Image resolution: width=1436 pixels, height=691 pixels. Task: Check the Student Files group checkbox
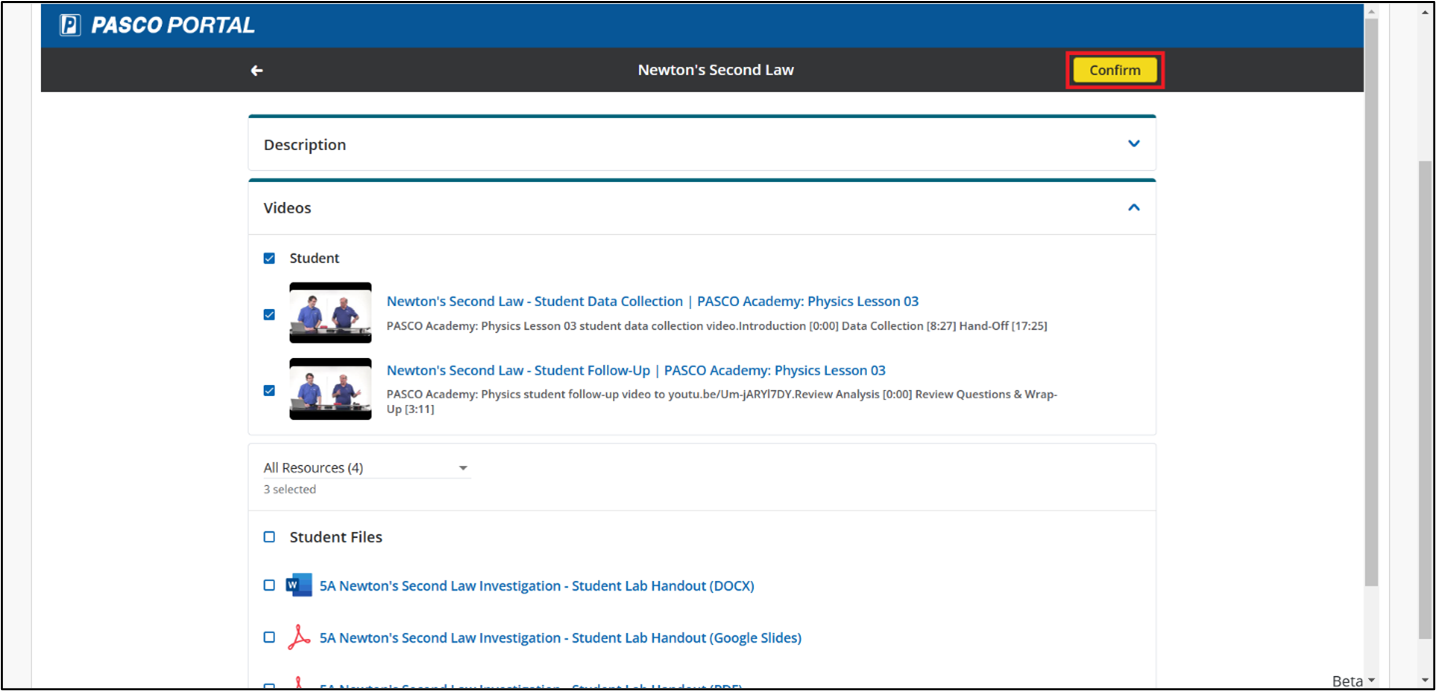click(269, 537)
